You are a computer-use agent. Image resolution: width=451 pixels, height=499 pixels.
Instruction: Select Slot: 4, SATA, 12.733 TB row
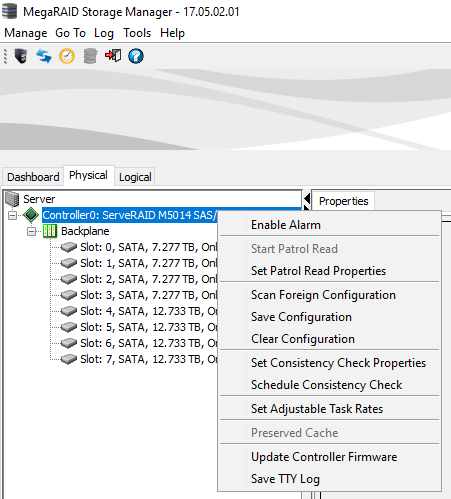(x=148, y=311)
